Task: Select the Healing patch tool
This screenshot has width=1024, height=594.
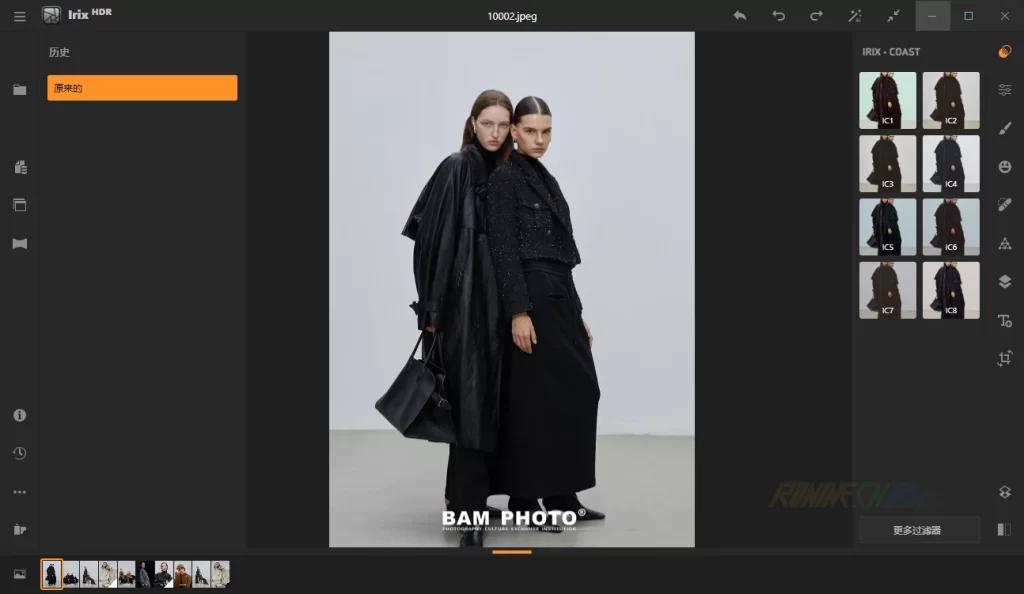Action: 1004,204
